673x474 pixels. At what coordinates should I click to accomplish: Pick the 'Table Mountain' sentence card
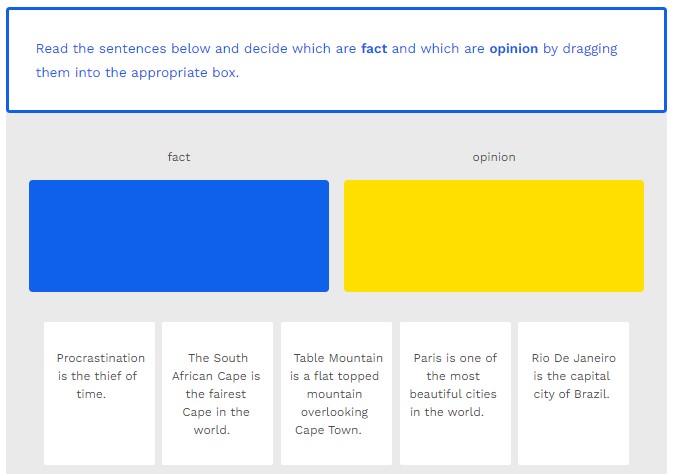click(336, 393)
